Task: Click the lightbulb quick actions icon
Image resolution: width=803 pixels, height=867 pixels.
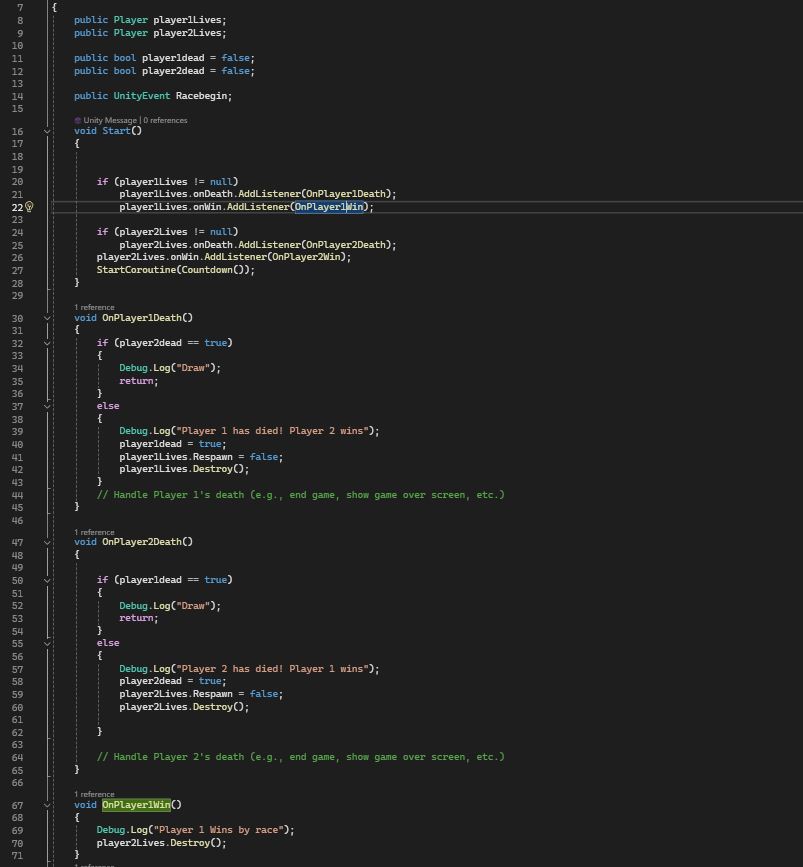Action: [29, 207]
